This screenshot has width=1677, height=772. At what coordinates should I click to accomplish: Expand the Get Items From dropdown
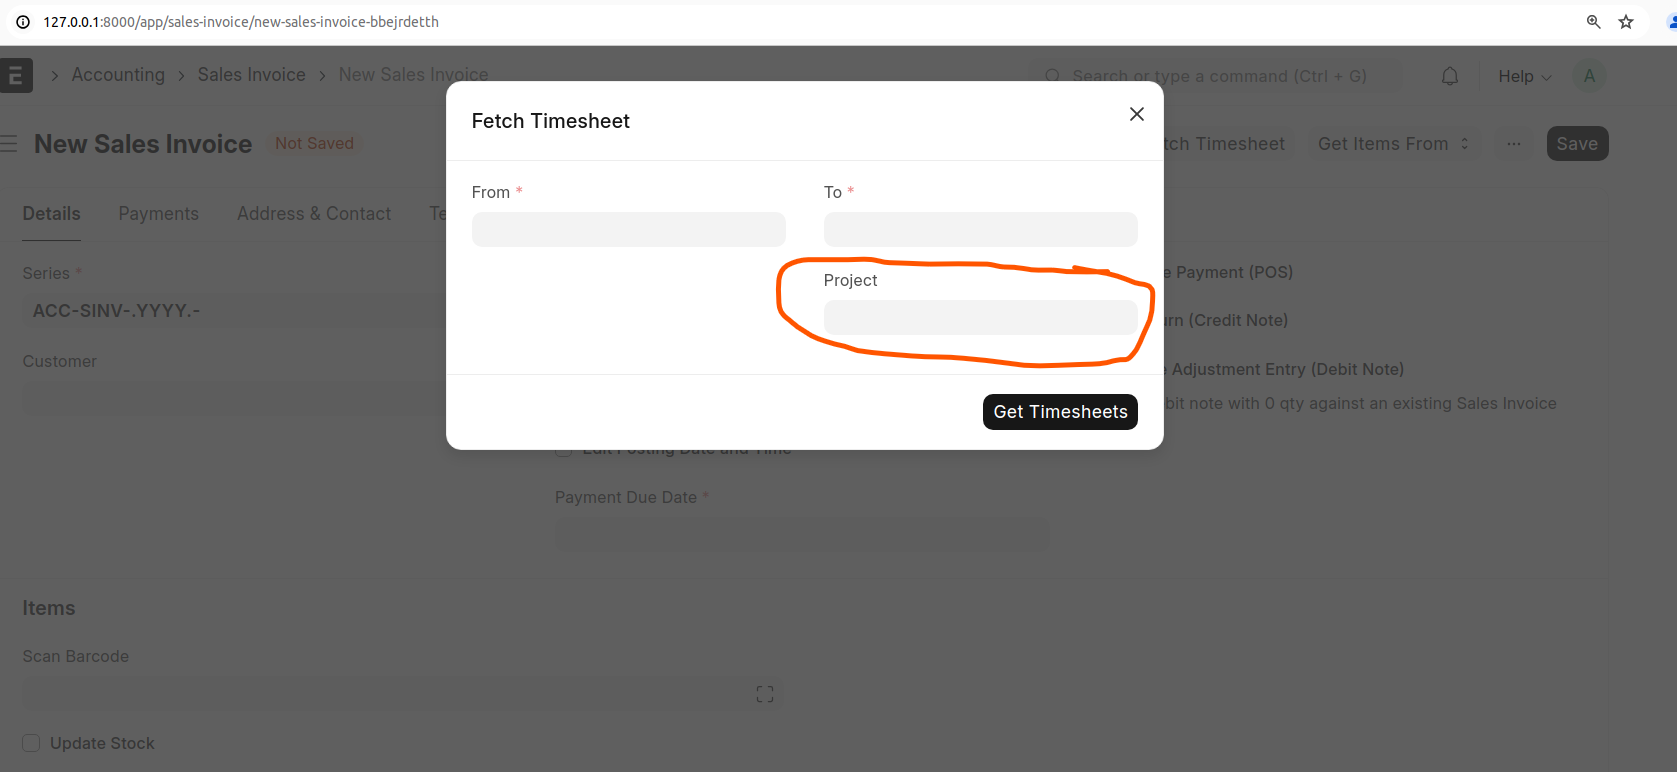point(1393,144)
